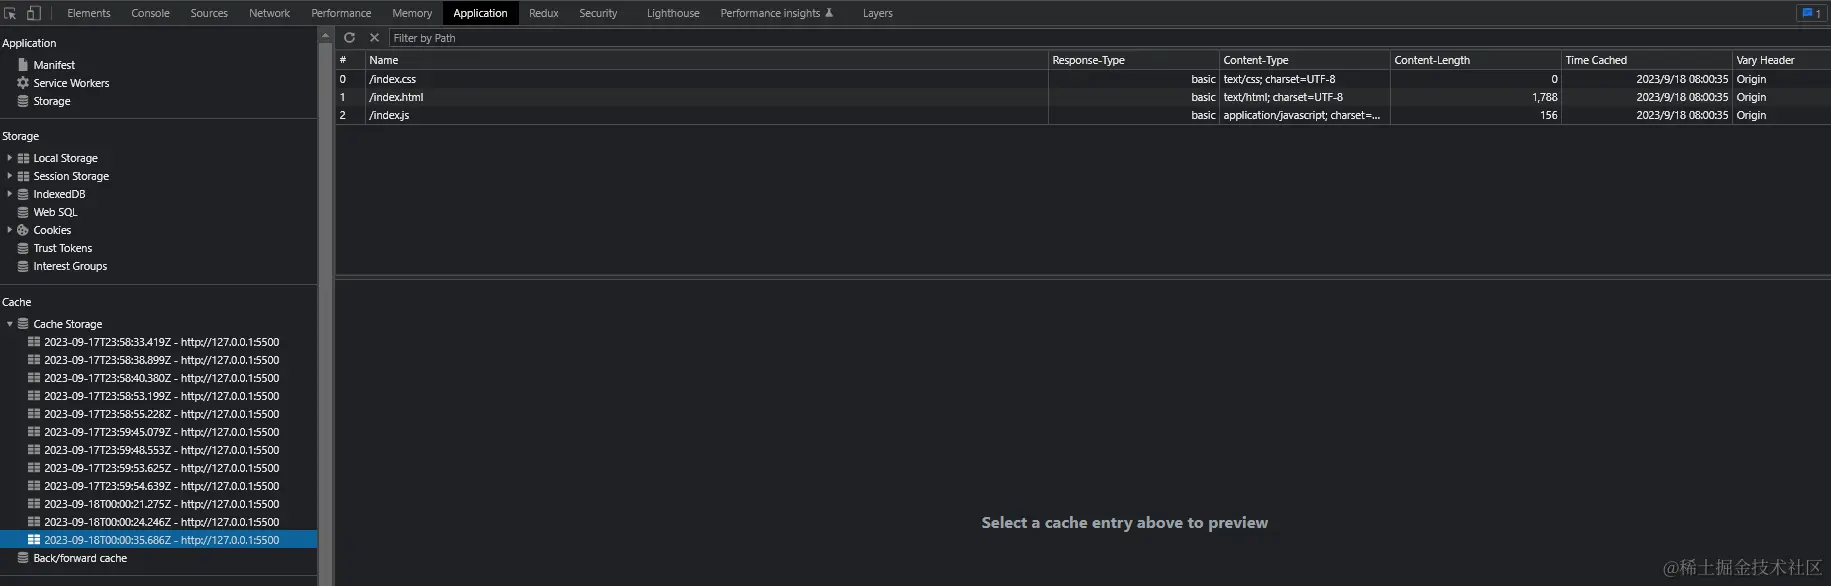
Task: Click the Back/forward cache database icon
Action: pyautogui.click(x=23, y=558)
